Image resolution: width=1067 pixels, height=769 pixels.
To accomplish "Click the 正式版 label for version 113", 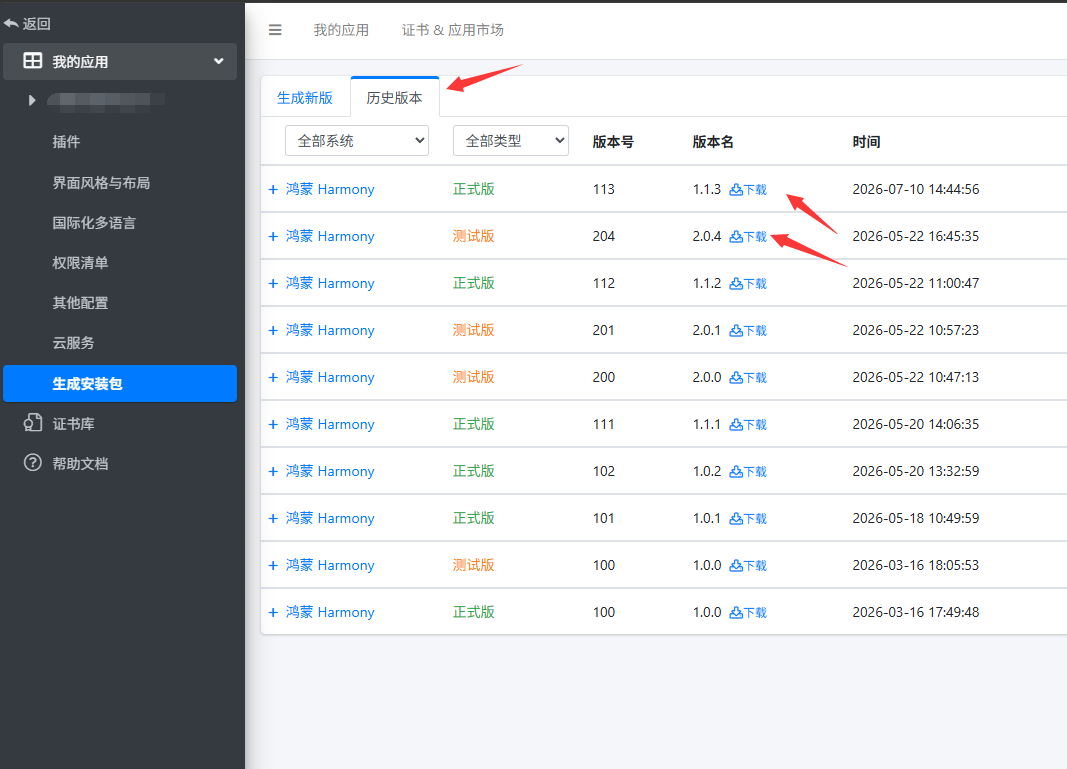I will 474,189.
